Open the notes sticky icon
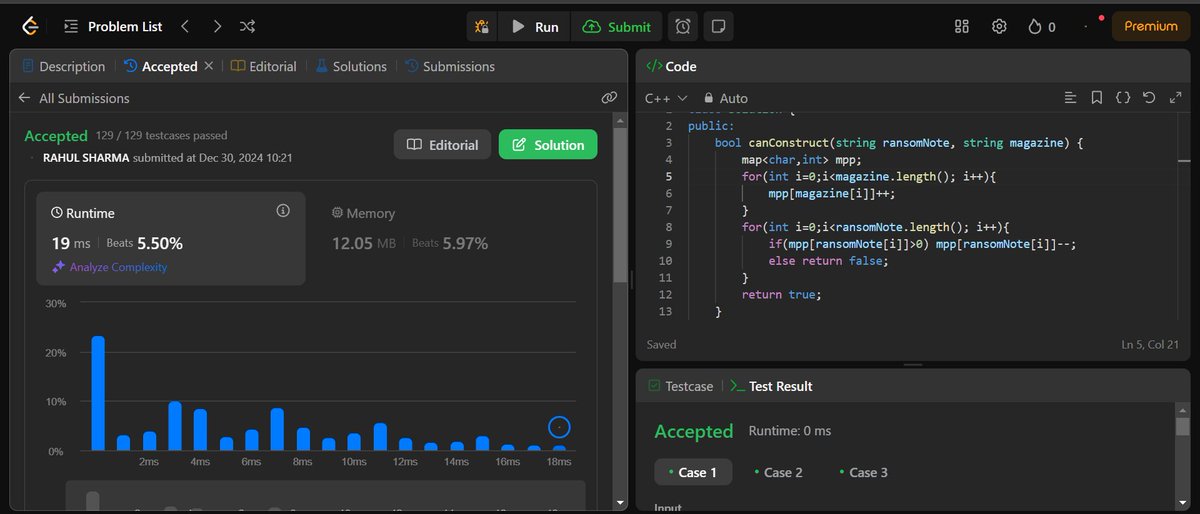 coord(716,27)
